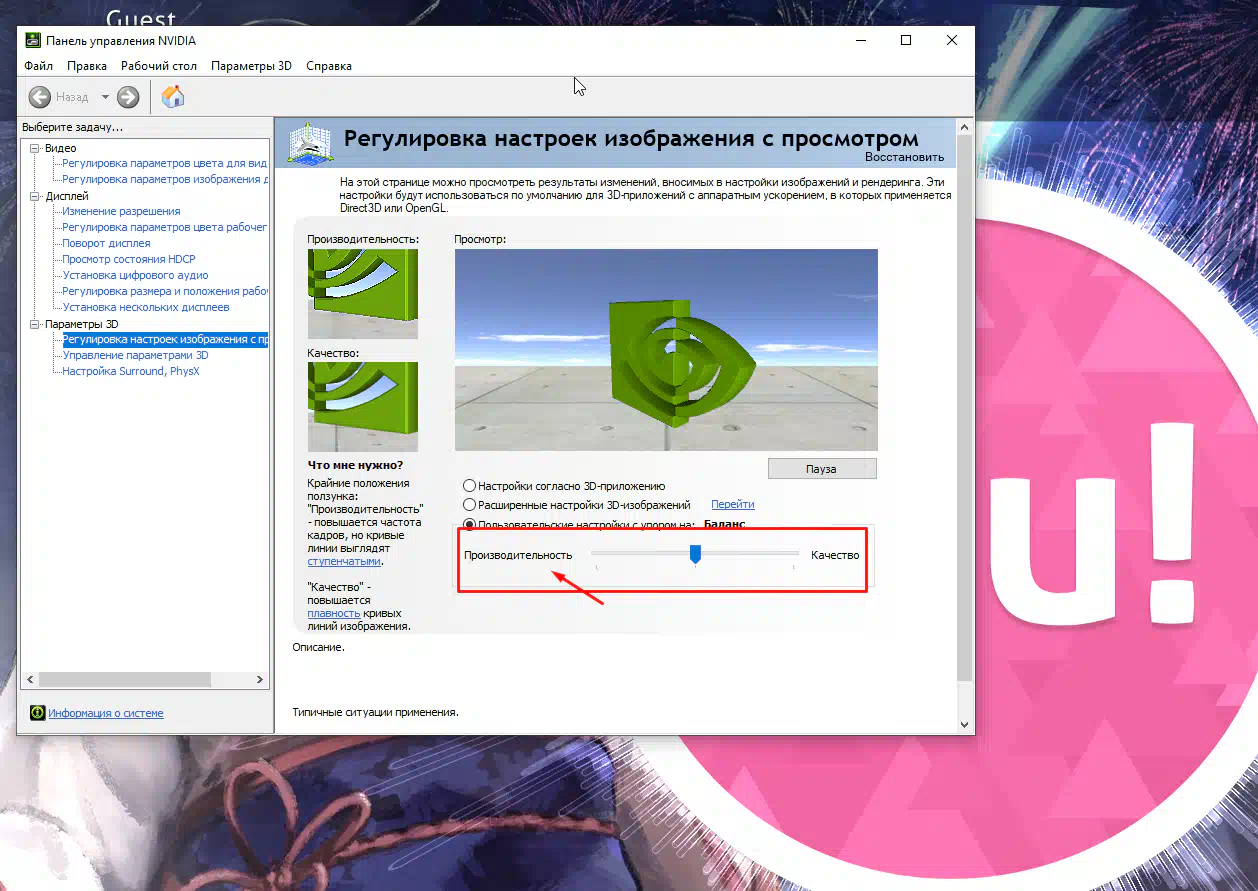
Task: Select Расширенные настройки 3D-изображений radio button
Action: pos(469,505)
